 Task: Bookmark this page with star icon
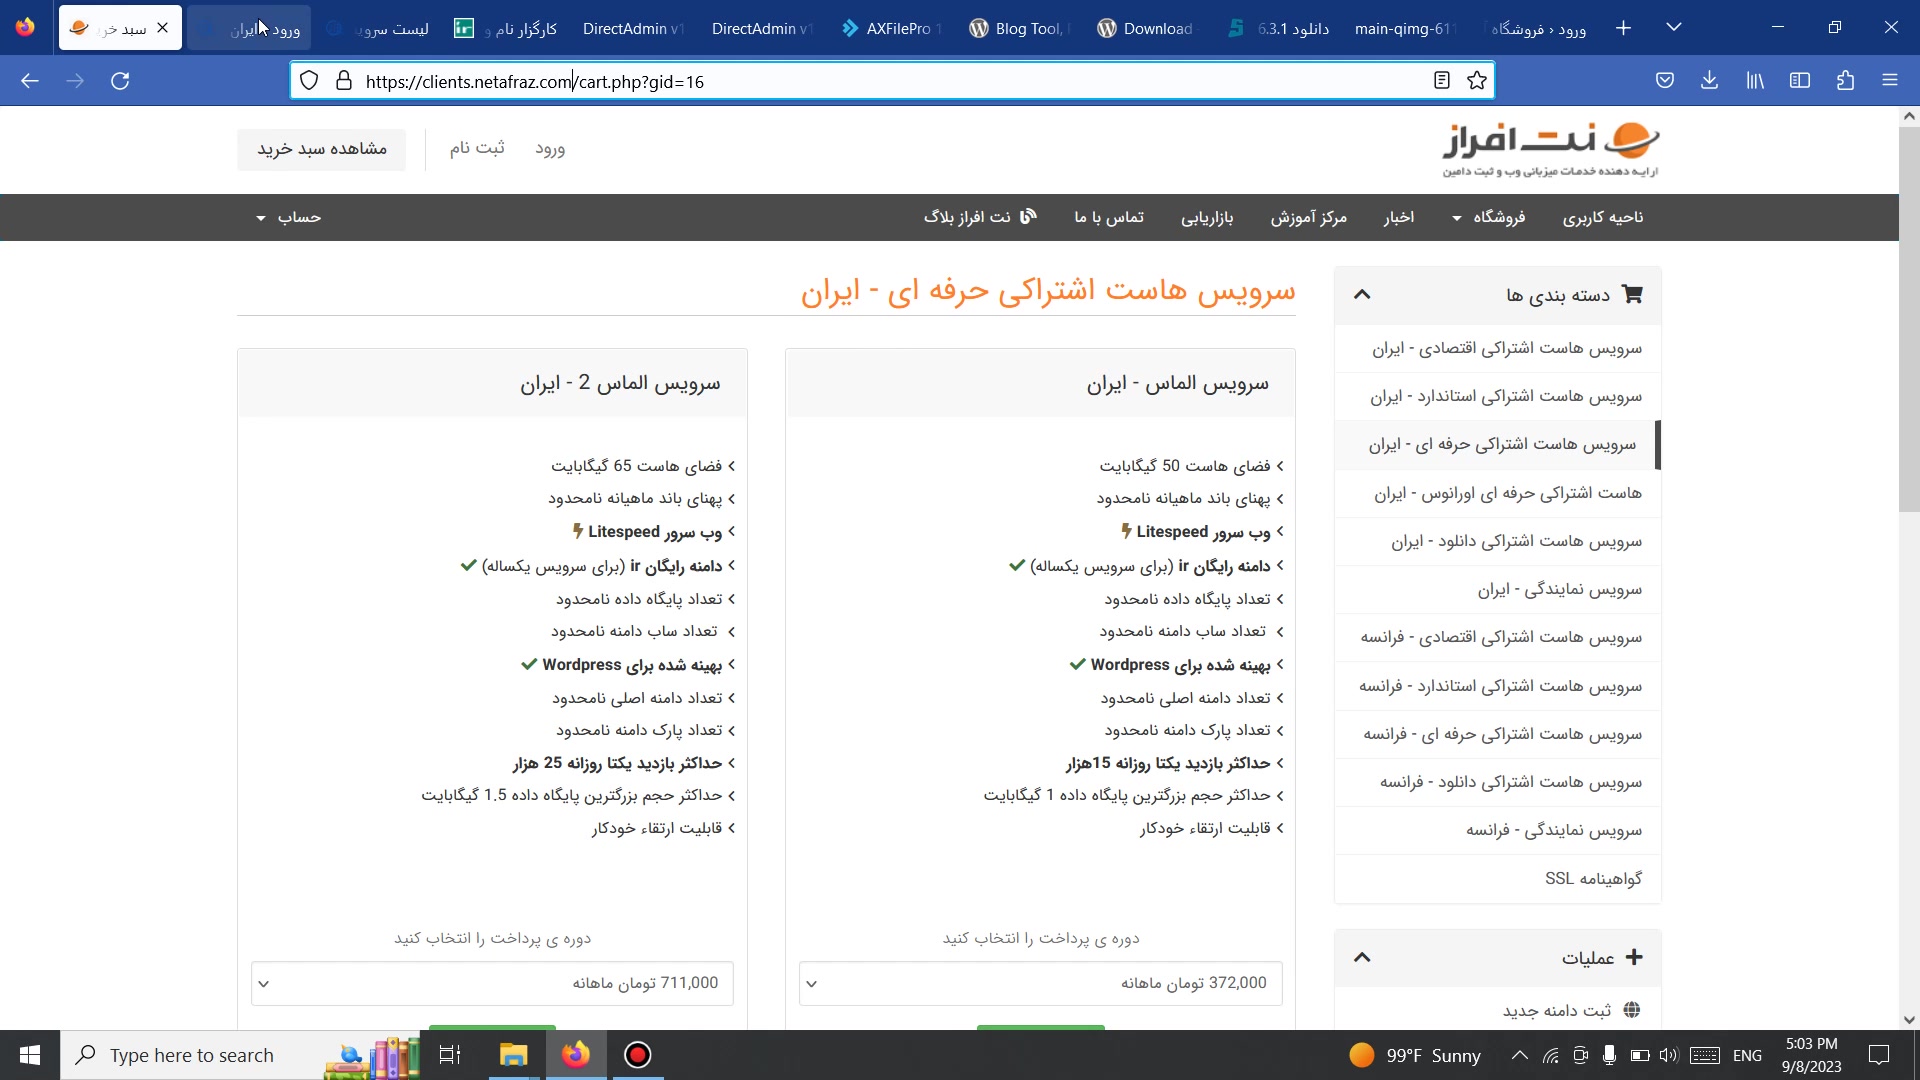click(x=1477, y=81)
